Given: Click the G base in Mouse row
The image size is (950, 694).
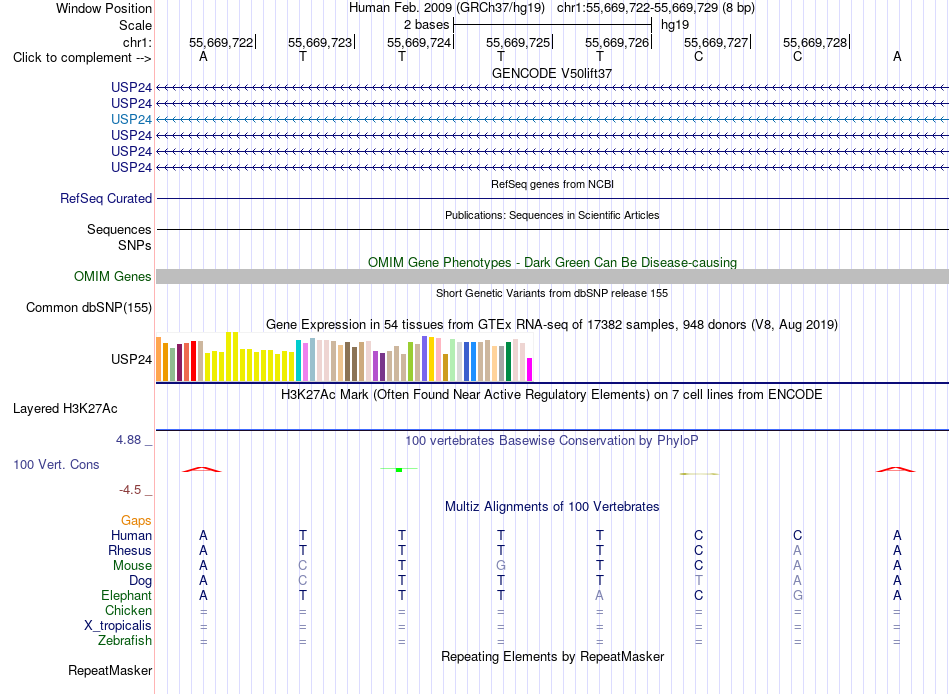Looking at the screenshot, I should (x=500, y=566).
